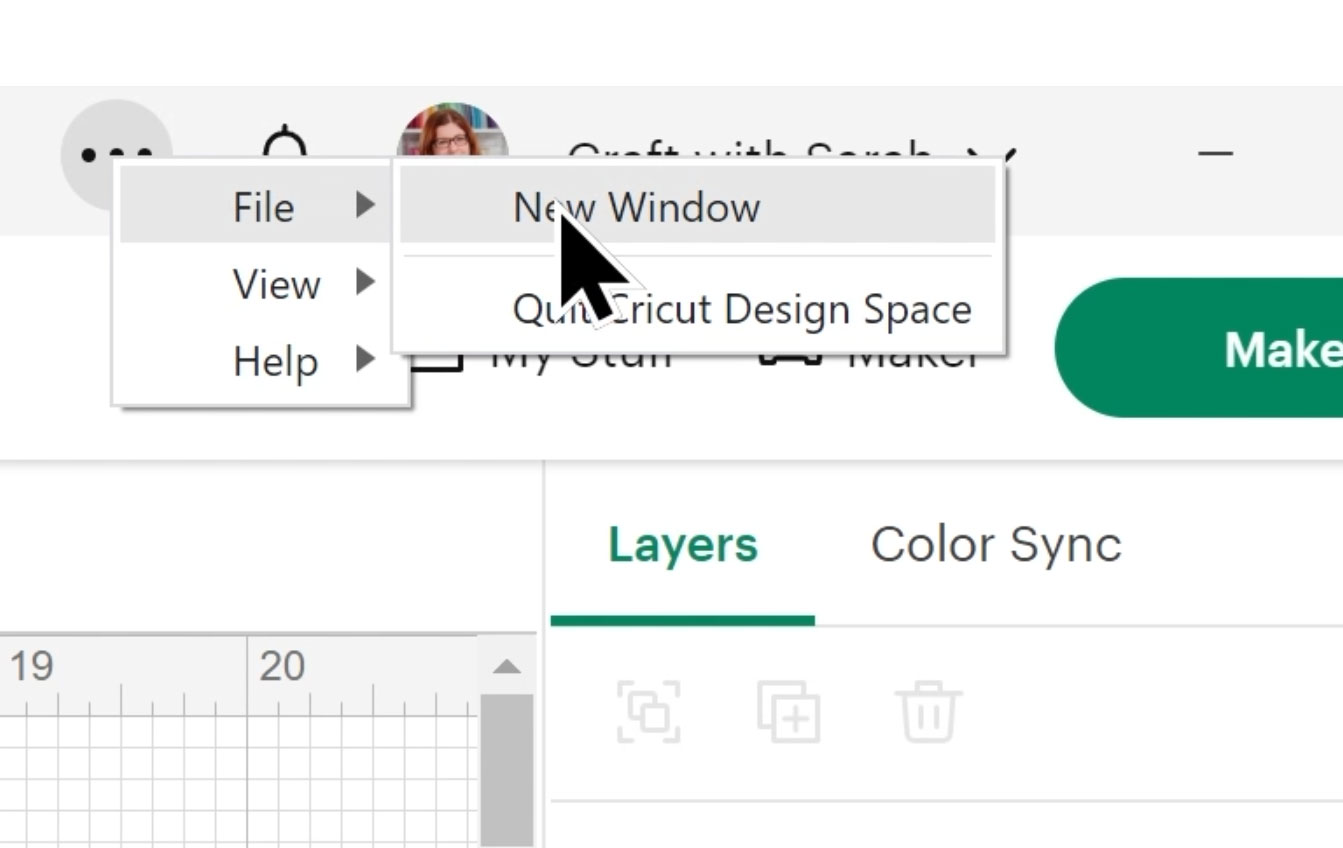The width and height of the screenshot is (1343, 848).
Task: Expand the File submenu arrow
Action: [x=365, y=206]
